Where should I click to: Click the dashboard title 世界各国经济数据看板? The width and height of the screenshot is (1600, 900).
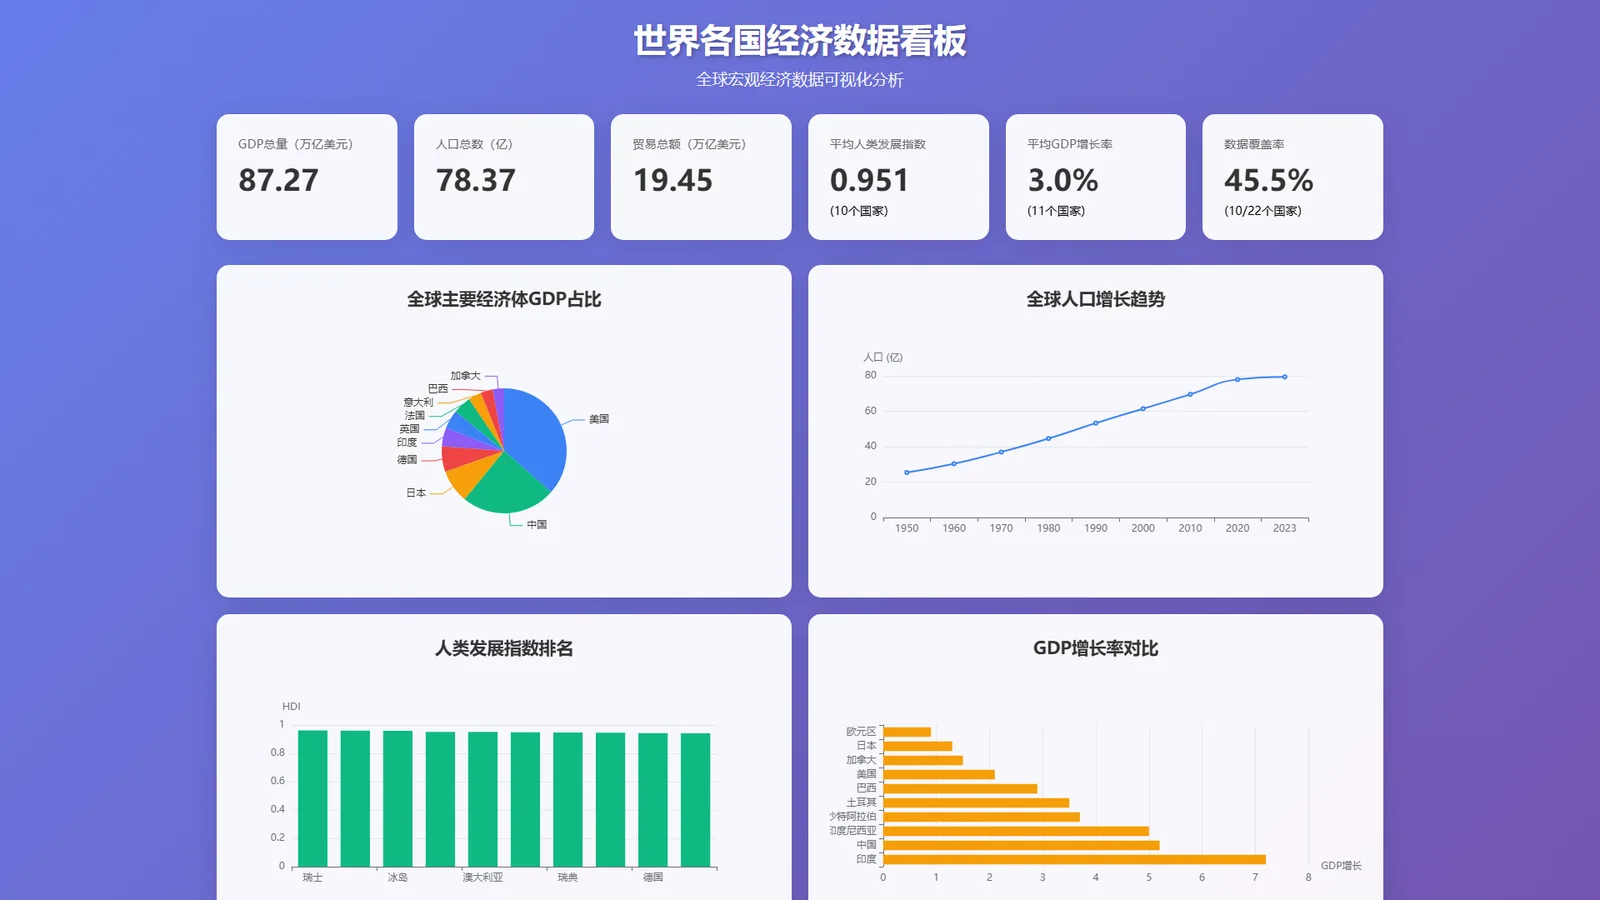[799, 41]
